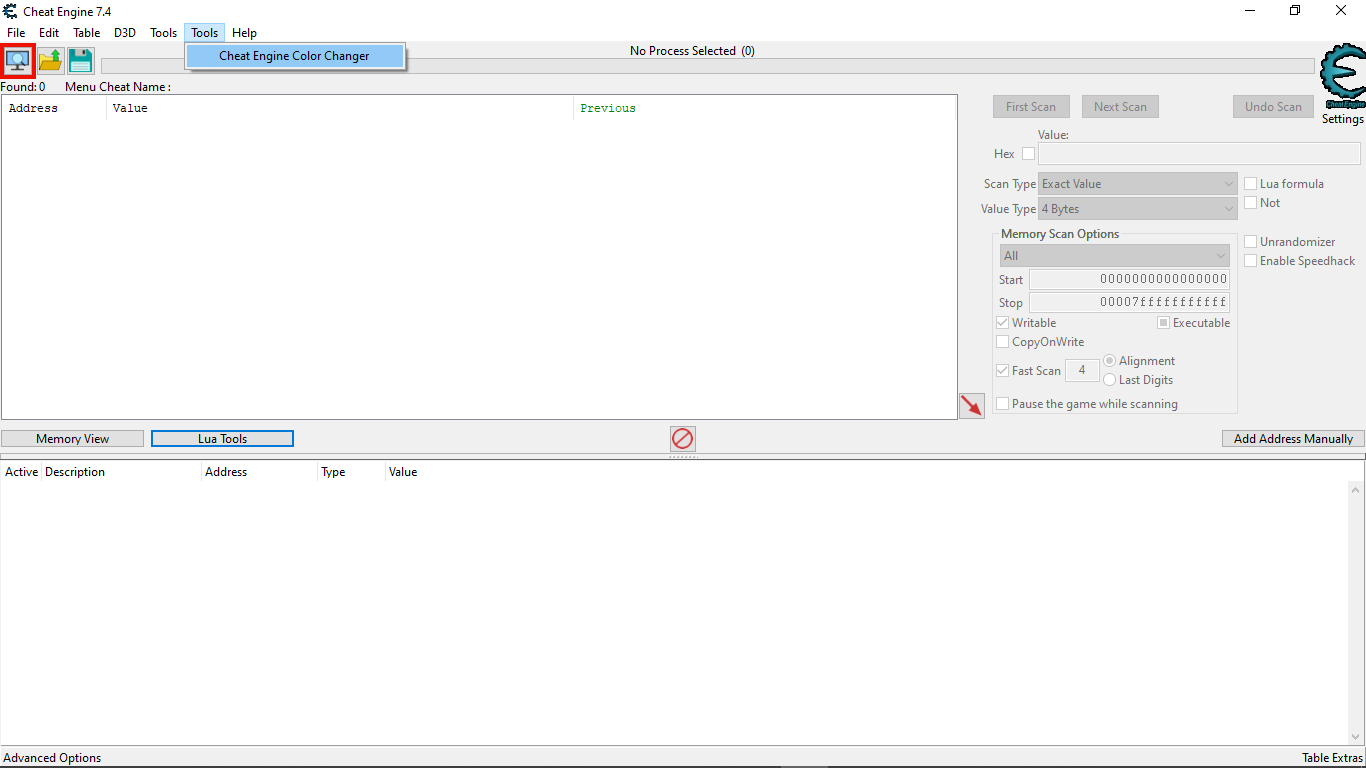The height and width of the screenshot is (768, 1366).
Task: Open the Value Type dropdown
Action: 1138,209
